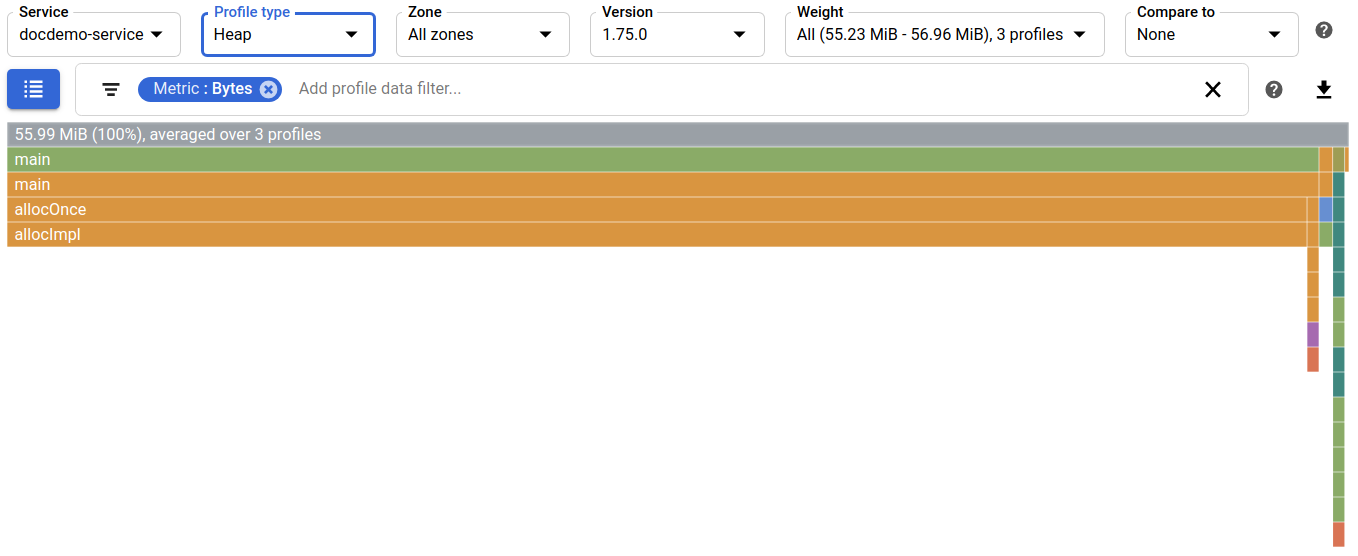The image size is (1358, 556).
Task: Click the focus list view button
Action: 33,89
